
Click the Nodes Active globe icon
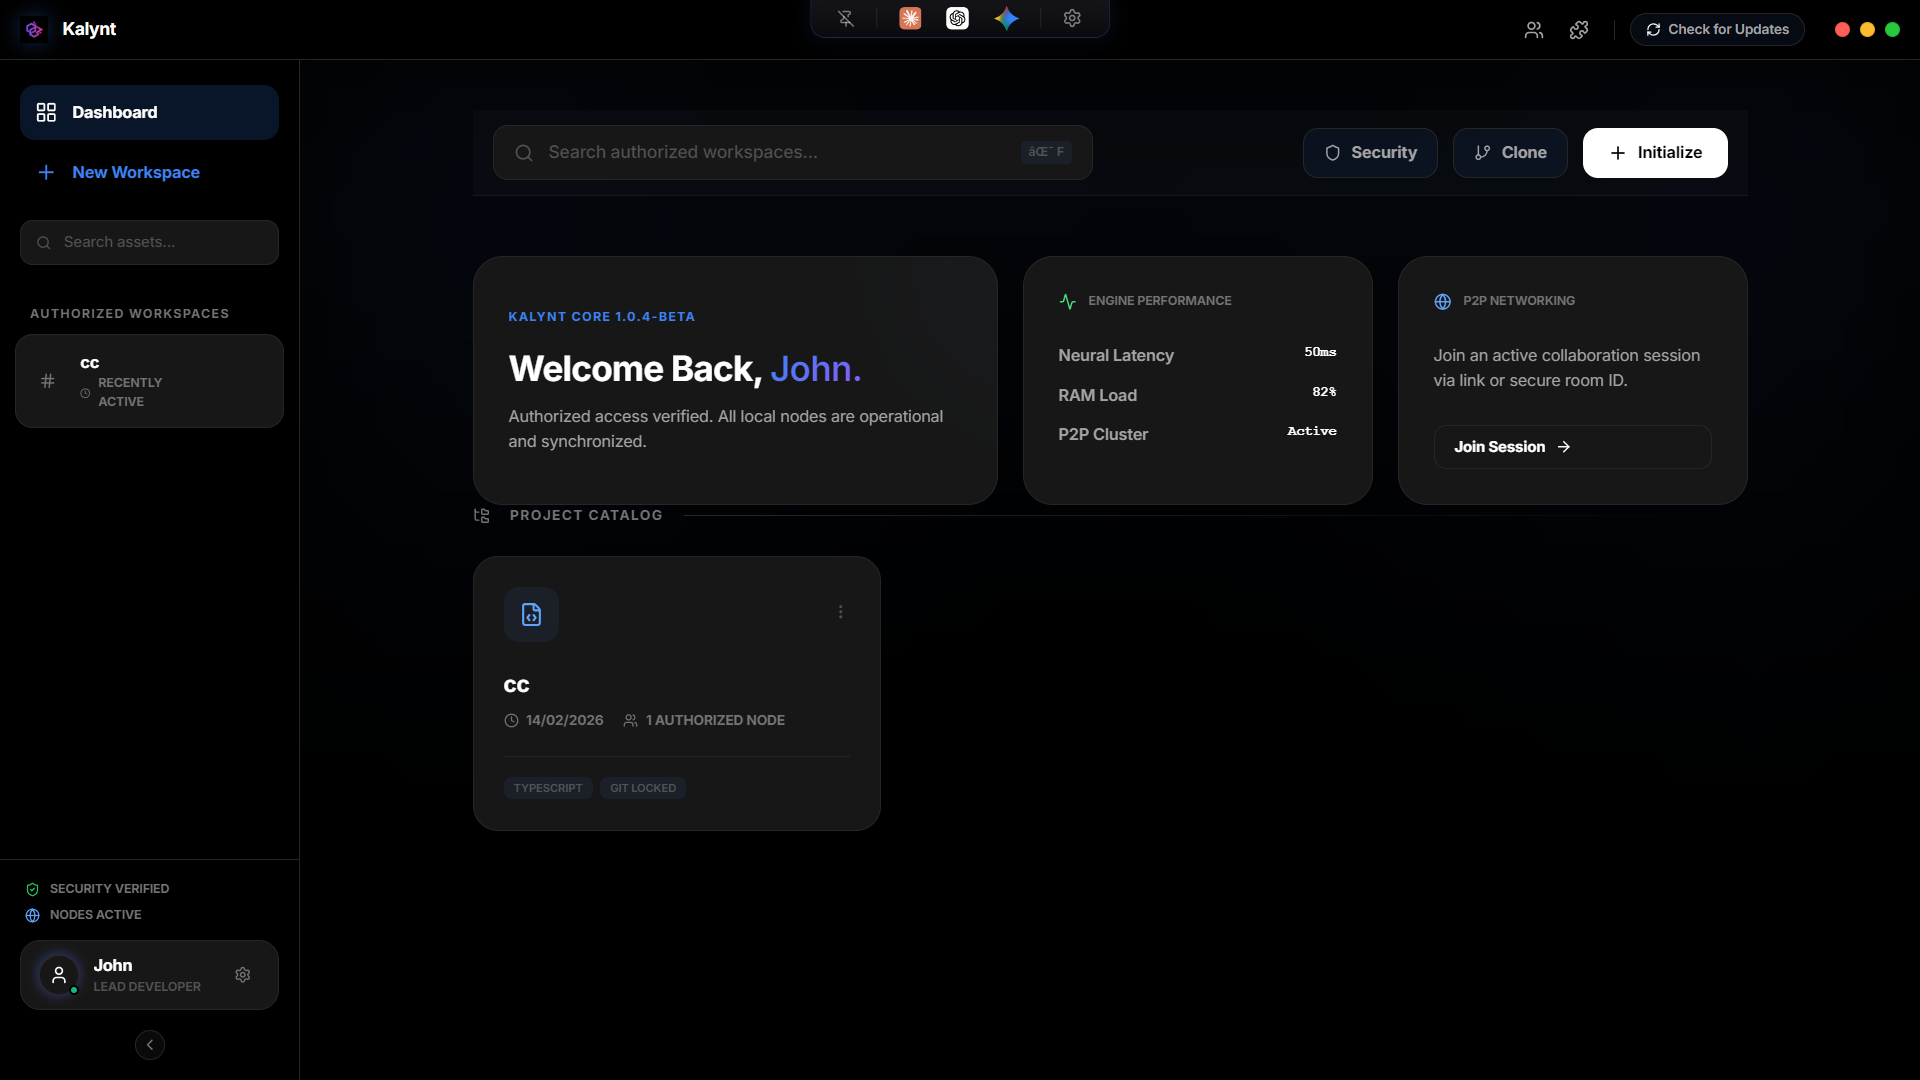pos(33,915)
